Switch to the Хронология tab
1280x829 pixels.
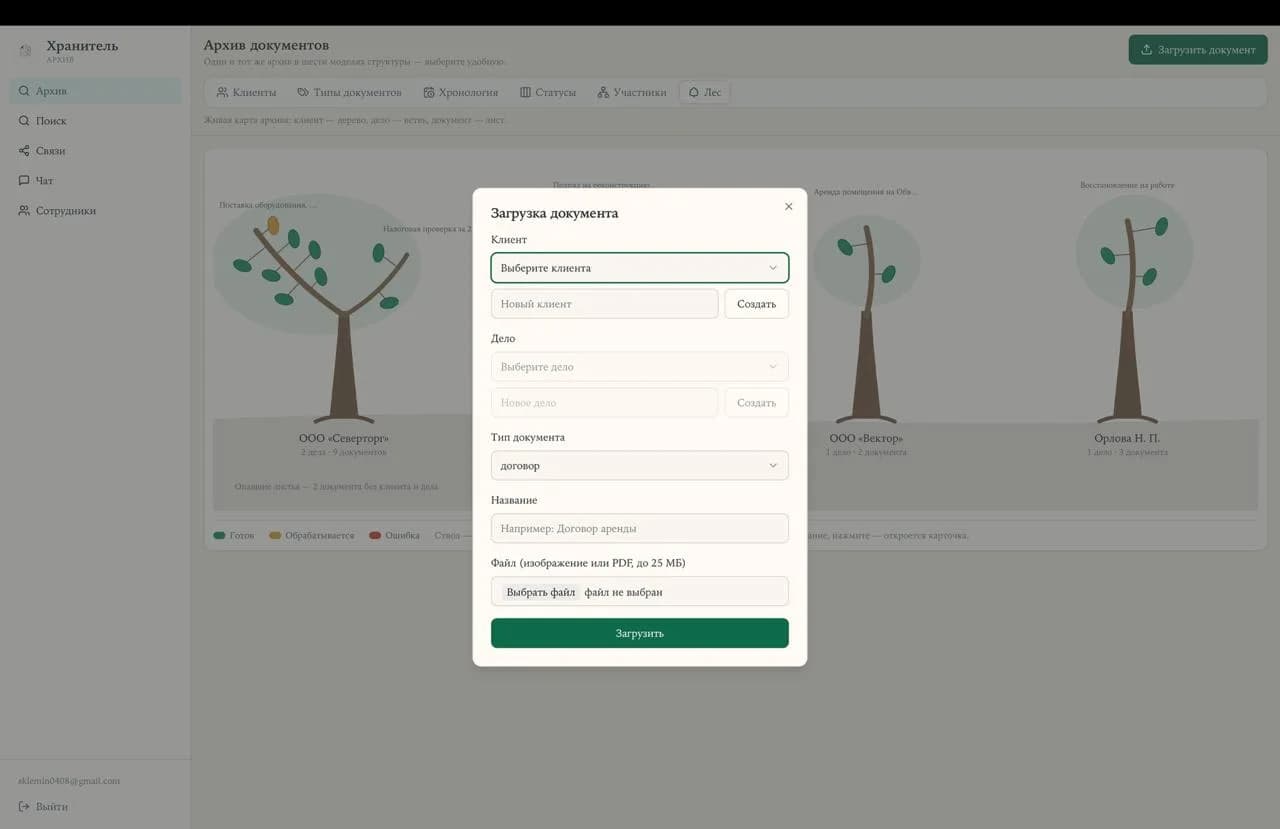pos(460,92)
